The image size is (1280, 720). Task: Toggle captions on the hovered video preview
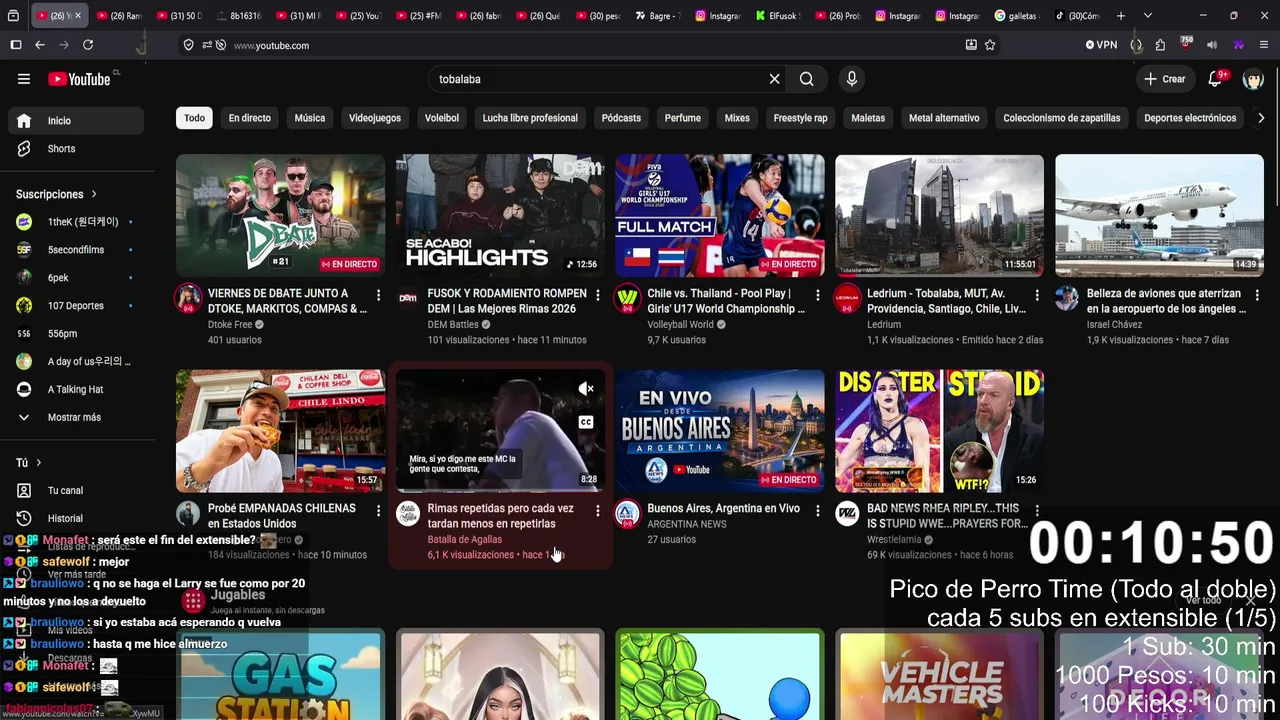click(x=586, y=422)
